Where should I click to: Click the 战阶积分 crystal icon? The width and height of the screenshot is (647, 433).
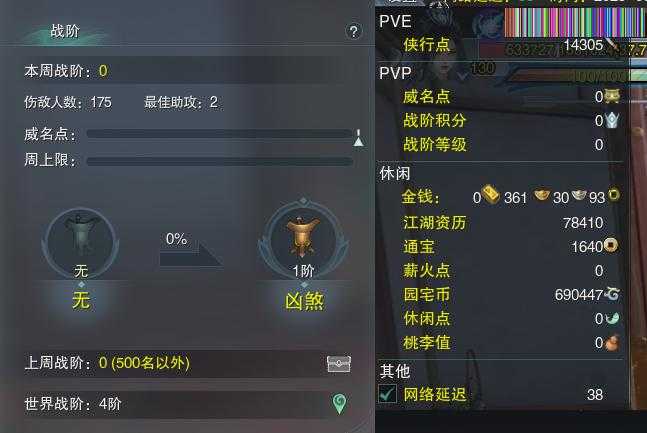[612, 121]
